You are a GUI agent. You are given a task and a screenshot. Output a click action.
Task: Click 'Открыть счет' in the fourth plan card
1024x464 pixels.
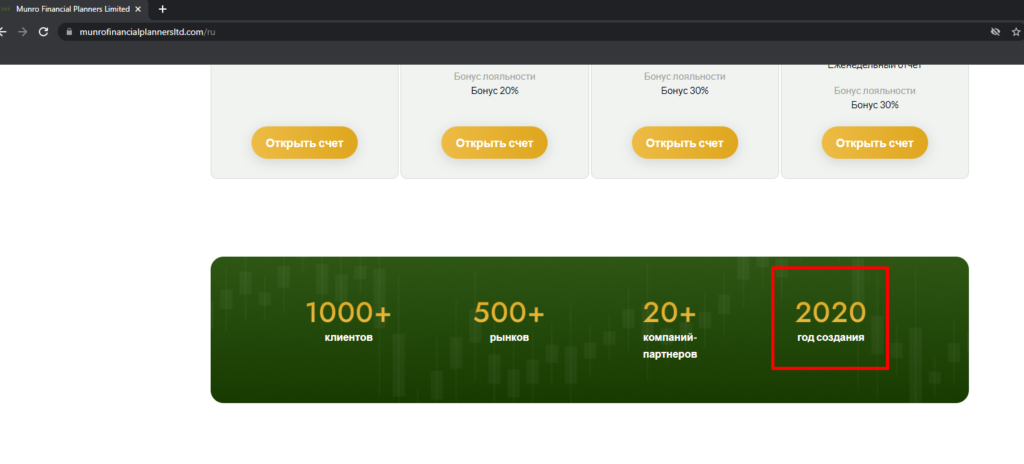click(x=874, y=143)
